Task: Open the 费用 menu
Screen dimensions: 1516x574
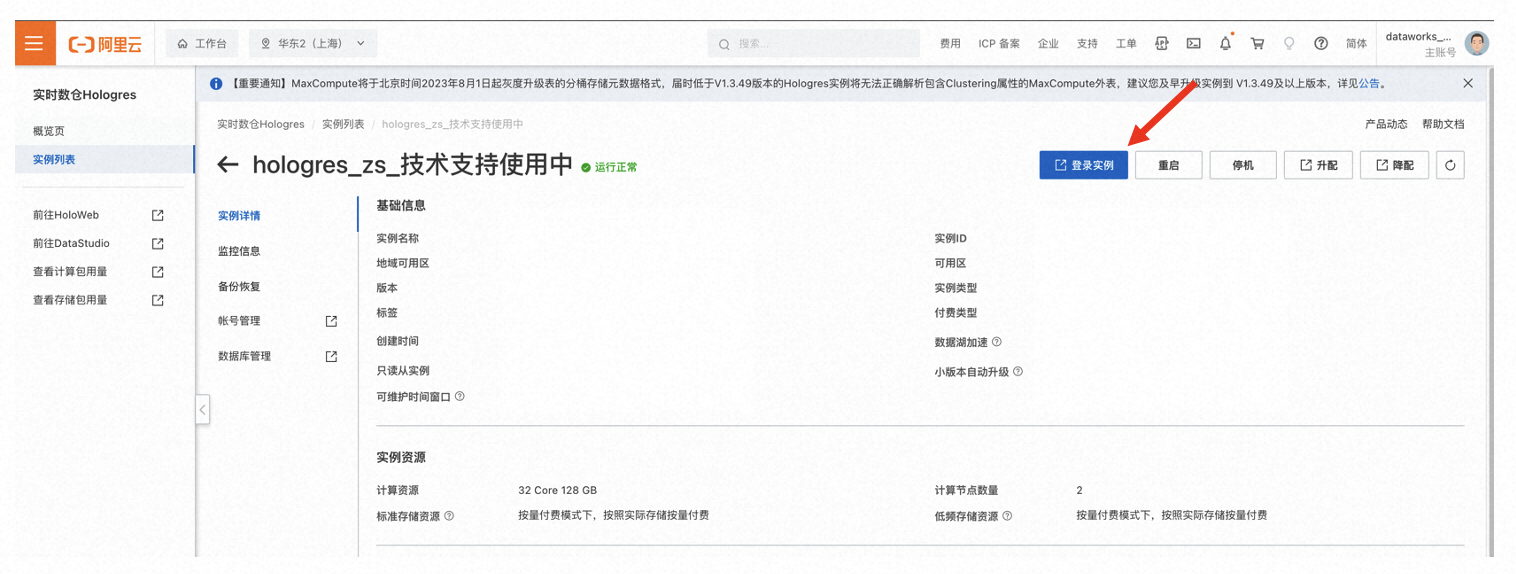Action: point(950,44)
